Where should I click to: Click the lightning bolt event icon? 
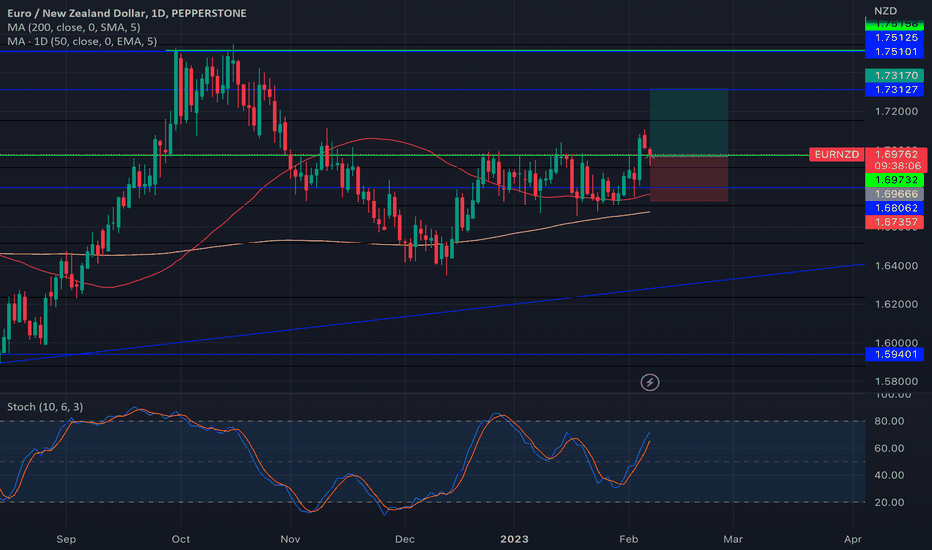coord(650,382)
